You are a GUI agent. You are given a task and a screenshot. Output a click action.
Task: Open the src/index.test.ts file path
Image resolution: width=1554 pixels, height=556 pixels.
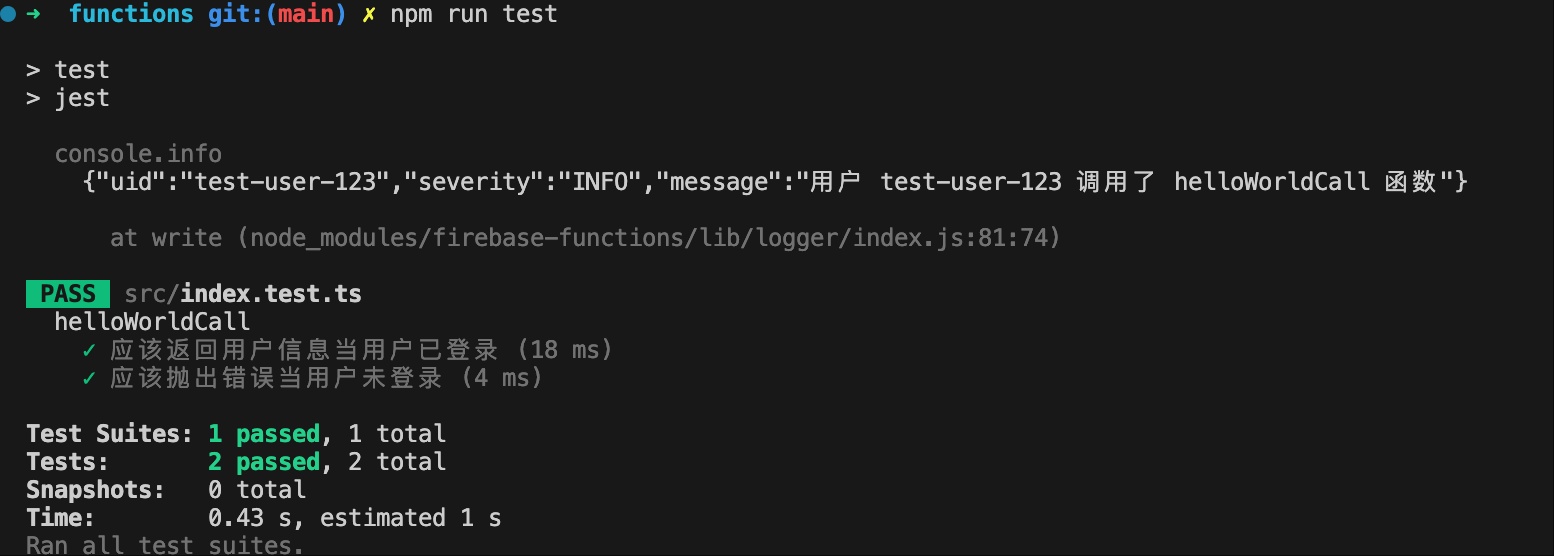(243, 294)
